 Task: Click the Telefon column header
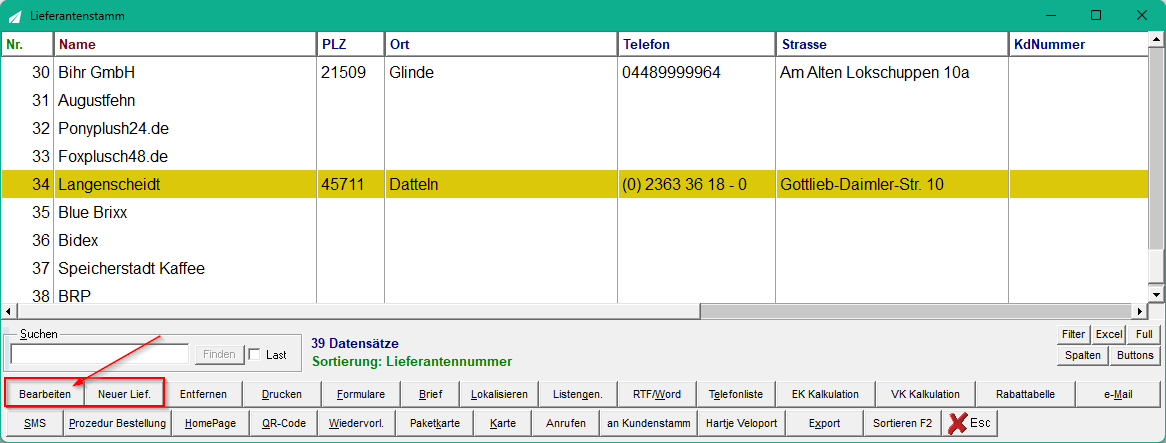[x=696, y=45]
